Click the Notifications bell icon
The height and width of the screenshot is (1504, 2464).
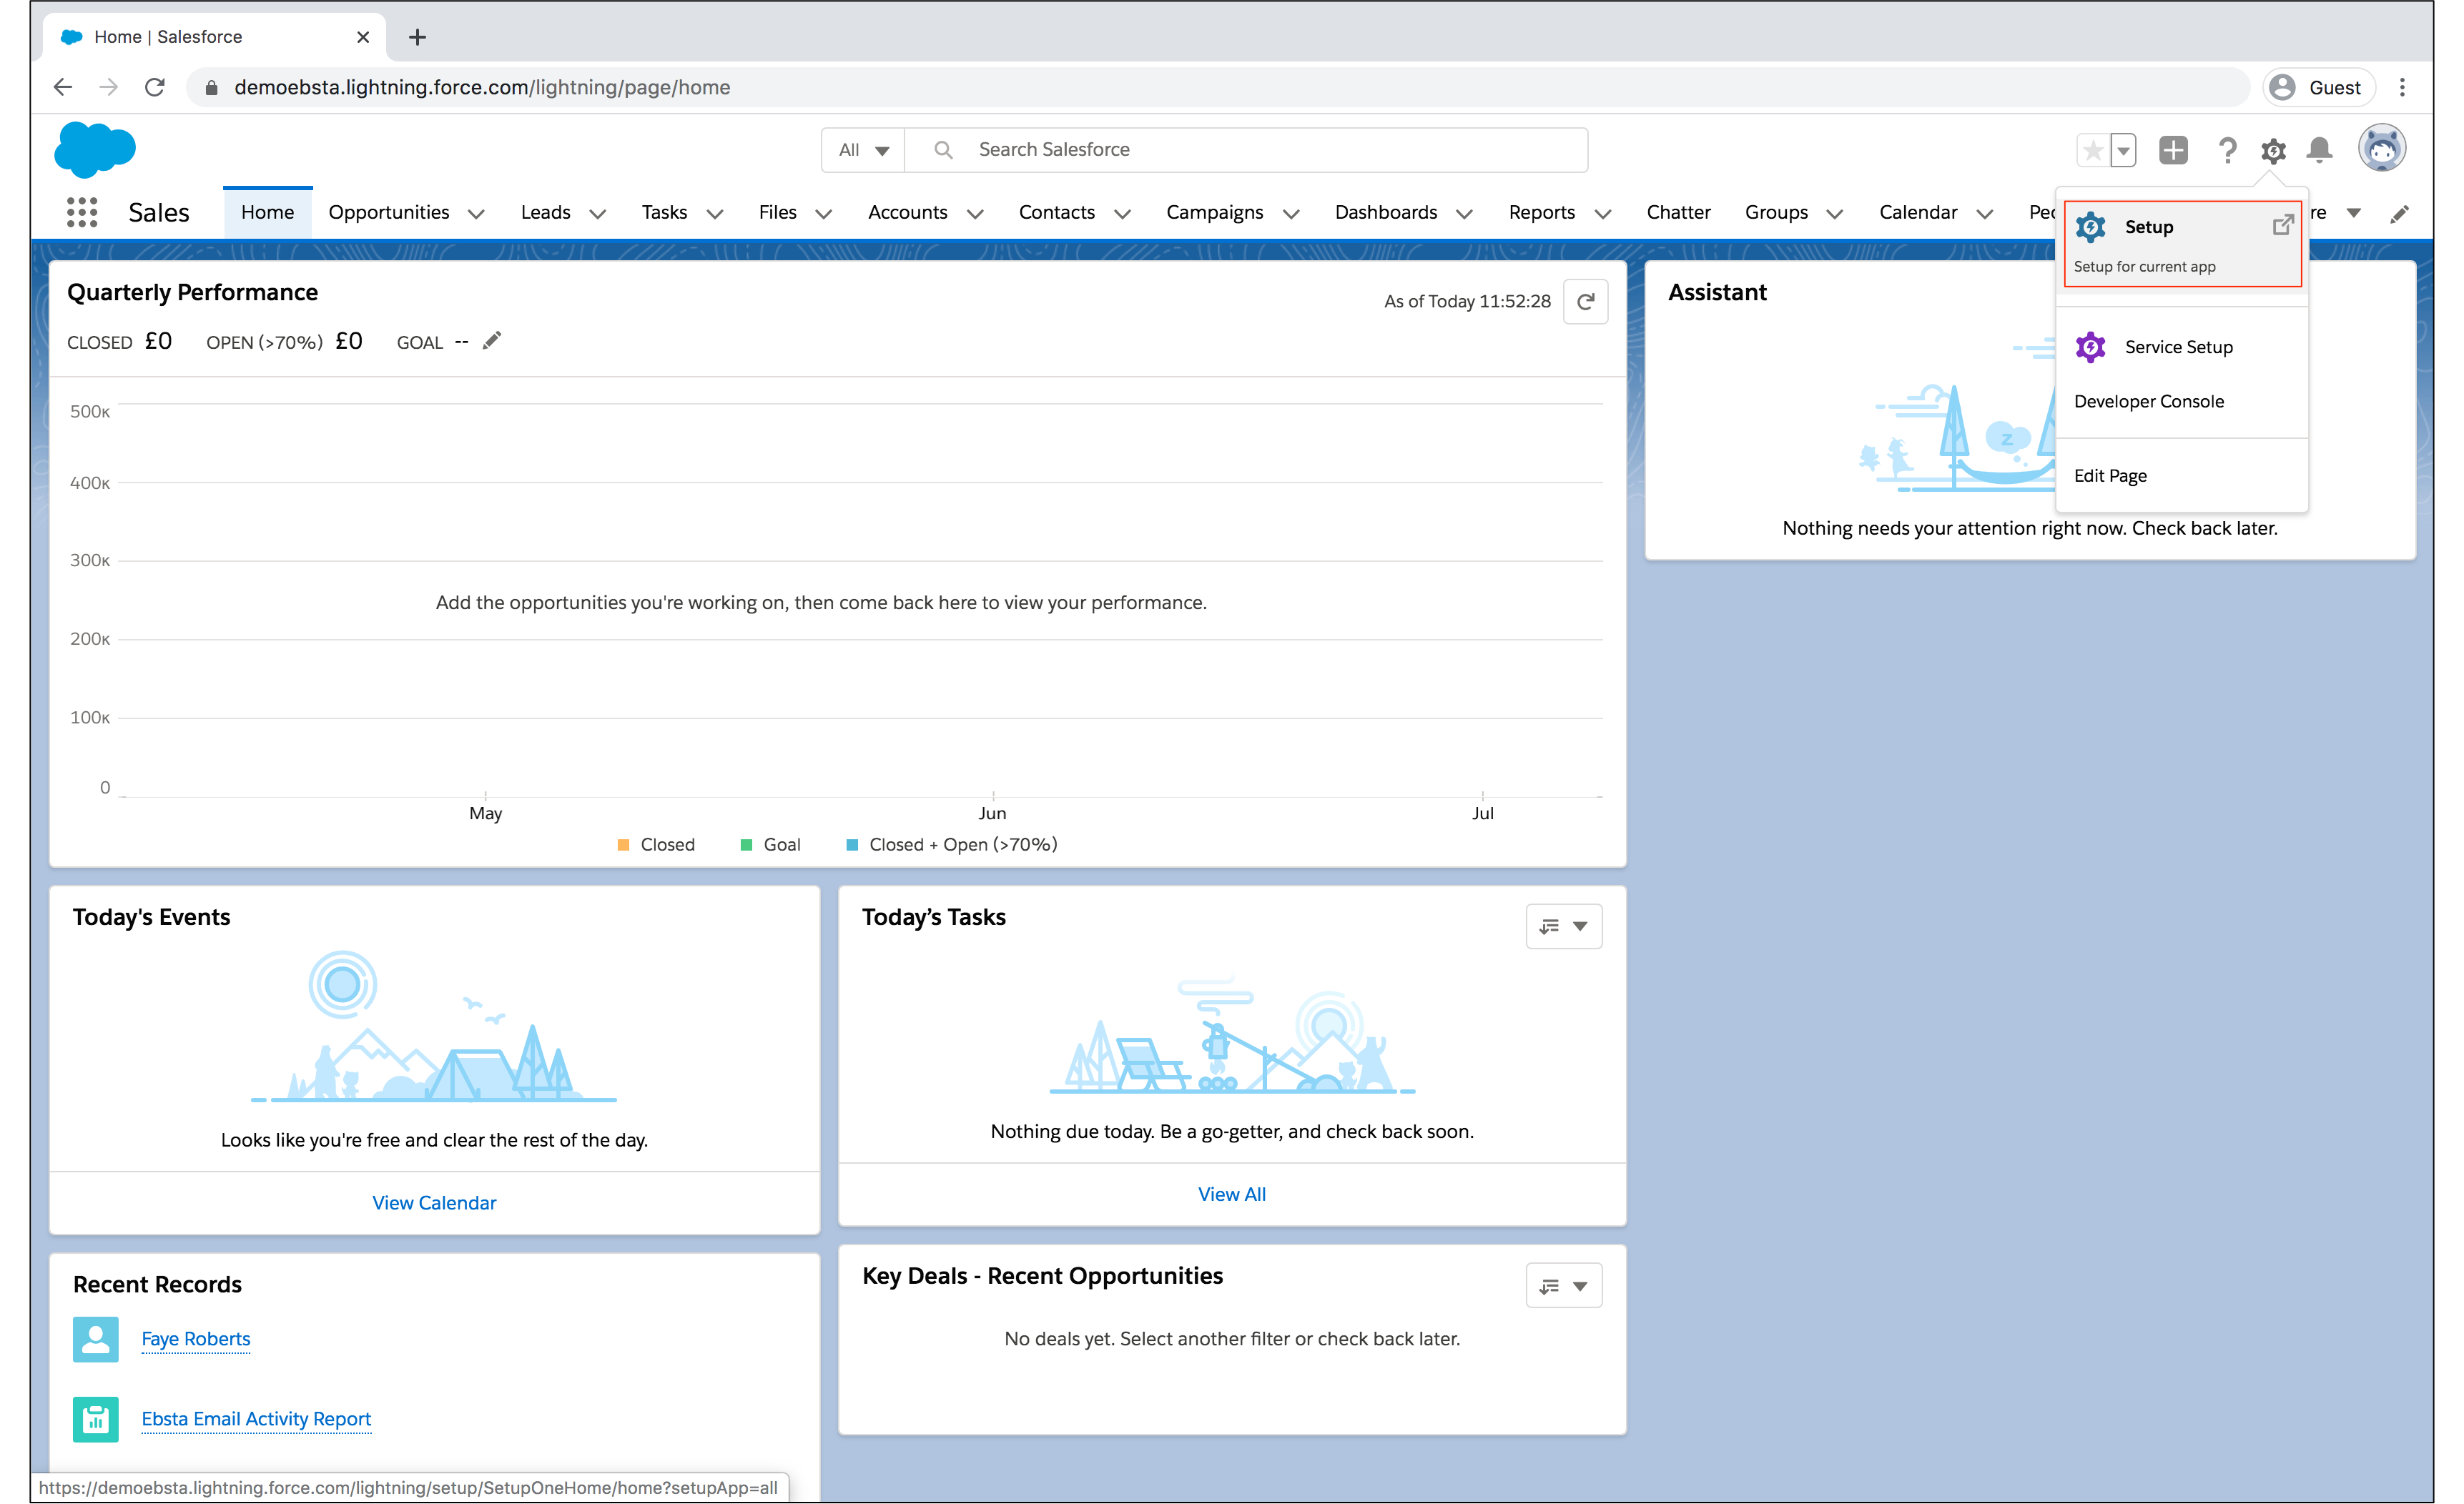point(2319,150)
